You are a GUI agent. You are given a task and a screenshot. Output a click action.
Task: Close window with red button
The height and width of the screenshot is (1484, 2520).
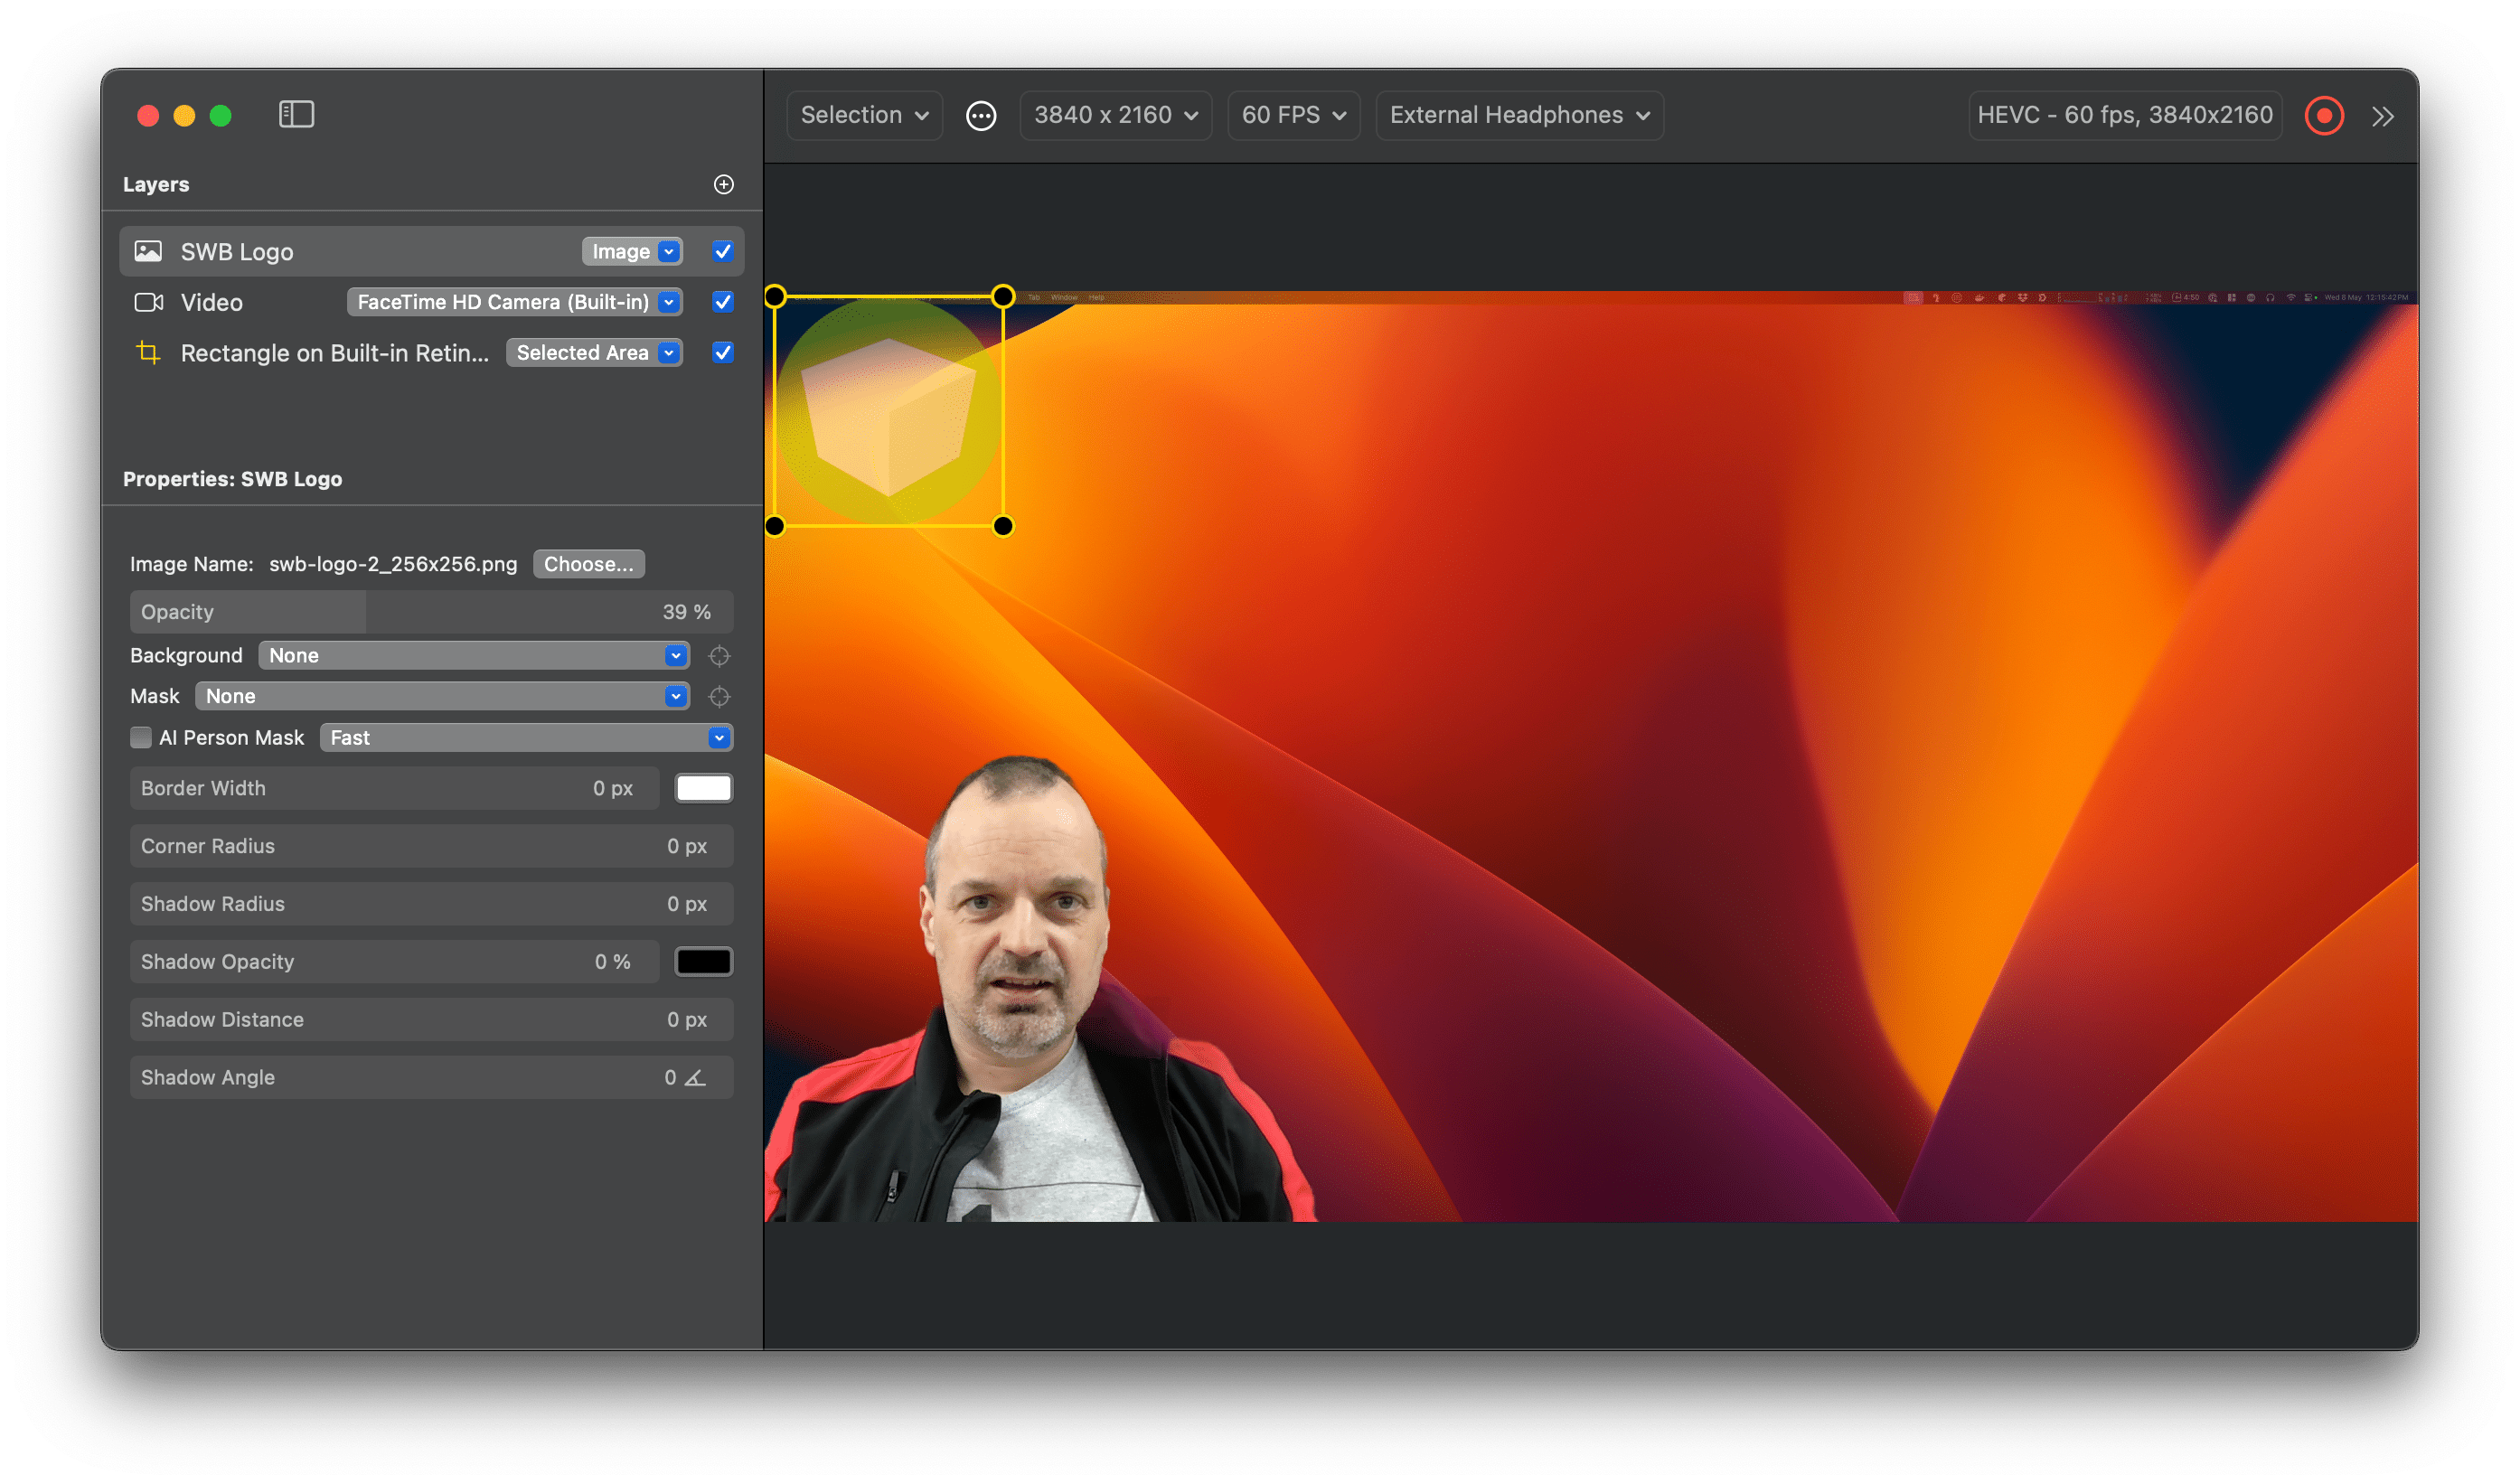[x=148, y=116]
